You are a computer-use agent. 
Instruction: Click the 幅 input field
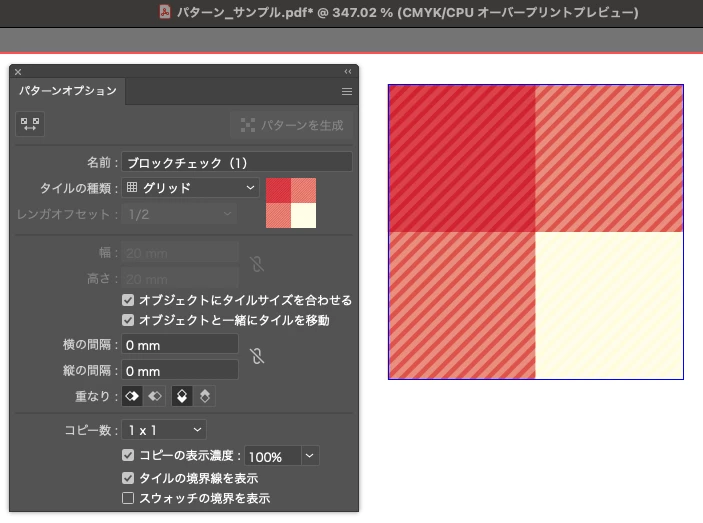180,253
